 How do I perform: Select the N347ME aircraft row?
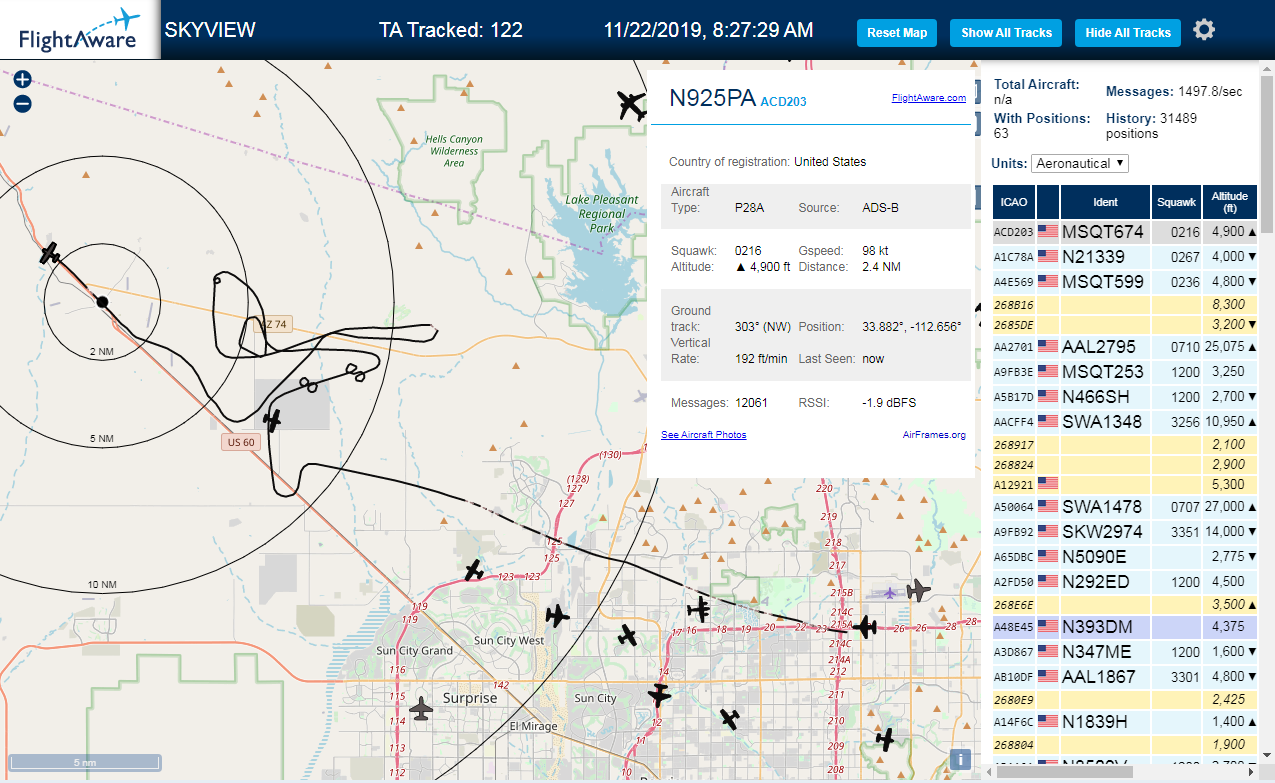[x=1125, y=652]
